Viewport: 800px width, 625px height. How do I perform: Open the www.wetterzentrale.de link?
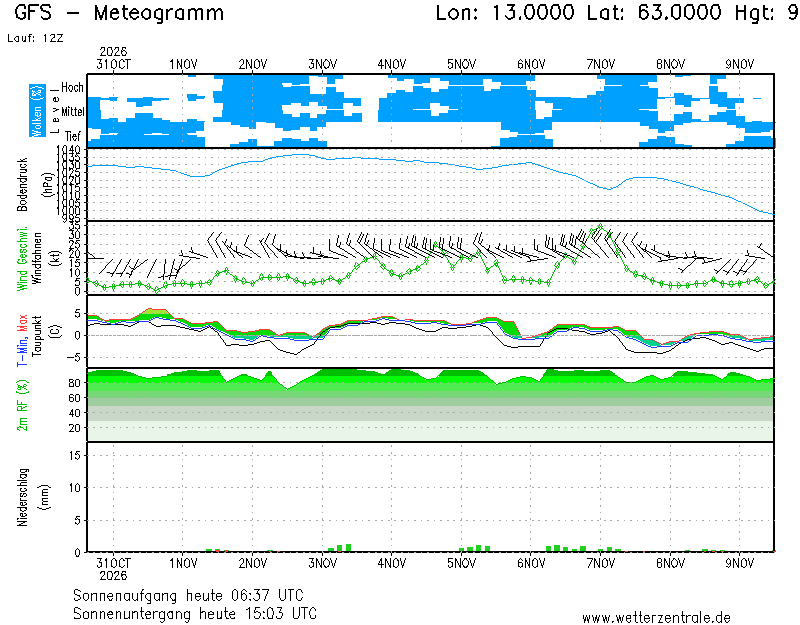(x=656, y=618)
